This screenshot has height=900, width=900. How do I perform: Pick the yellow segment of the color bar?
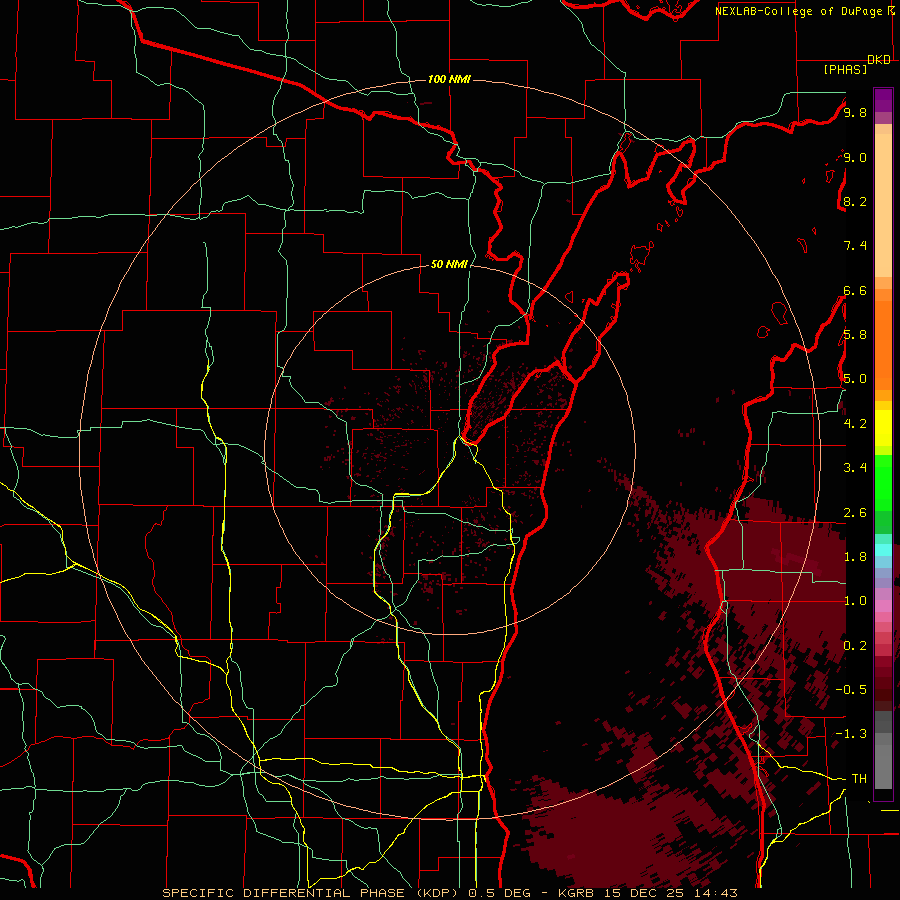883,428
